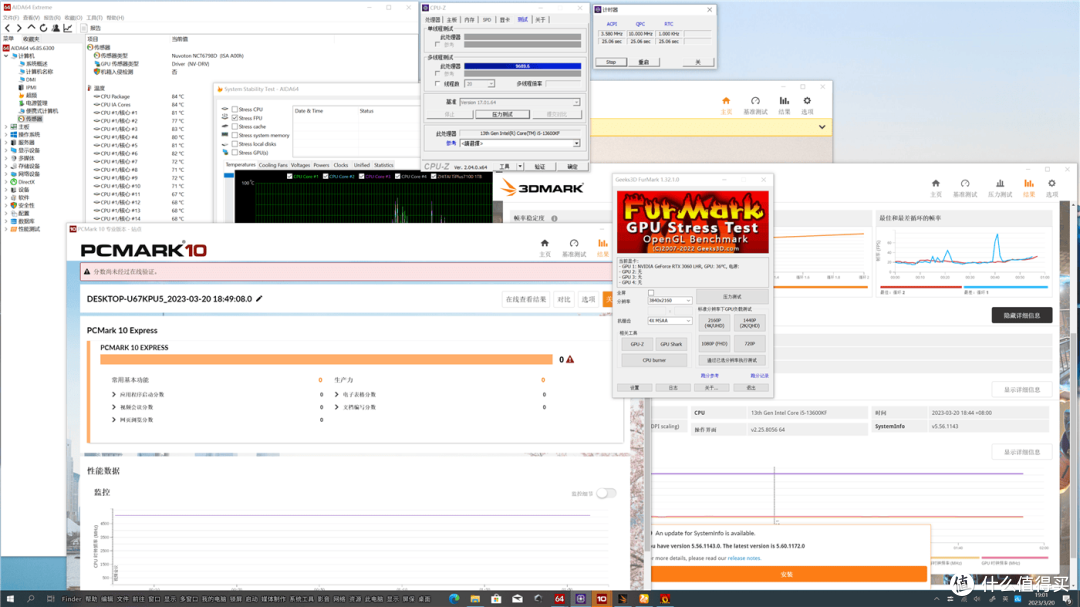Switch to the Cooling Fans tab
Image resolution: width=1080 pixels, height=607 pixels.
point(273,165)
